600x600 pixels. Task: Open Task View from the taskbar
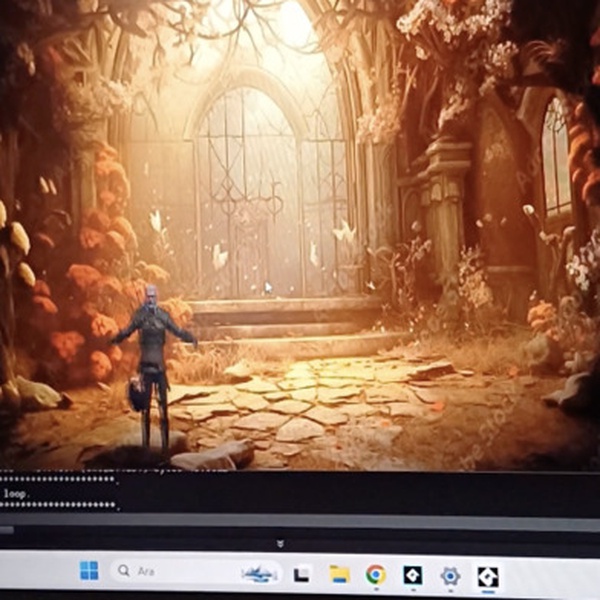coord(300,574)
